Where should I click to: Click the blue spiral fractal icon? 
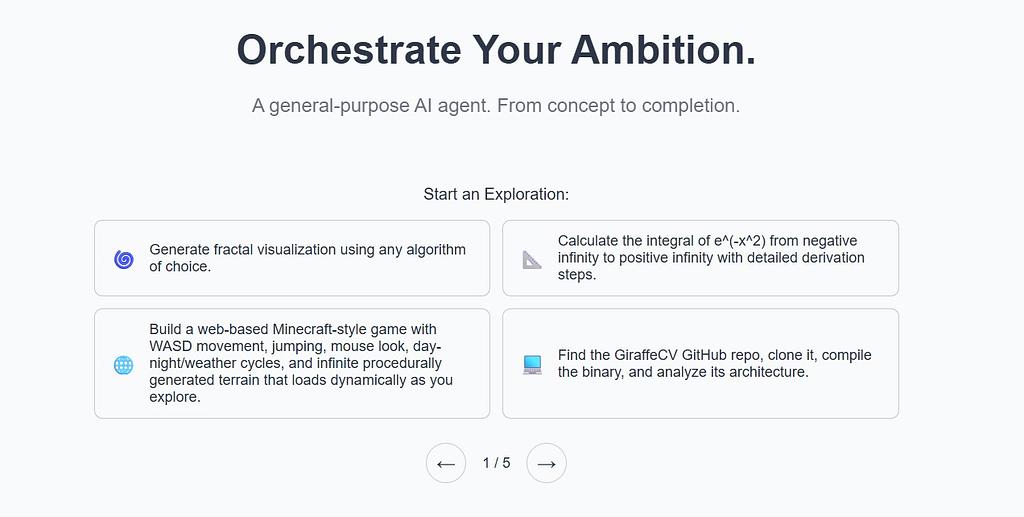124,259
